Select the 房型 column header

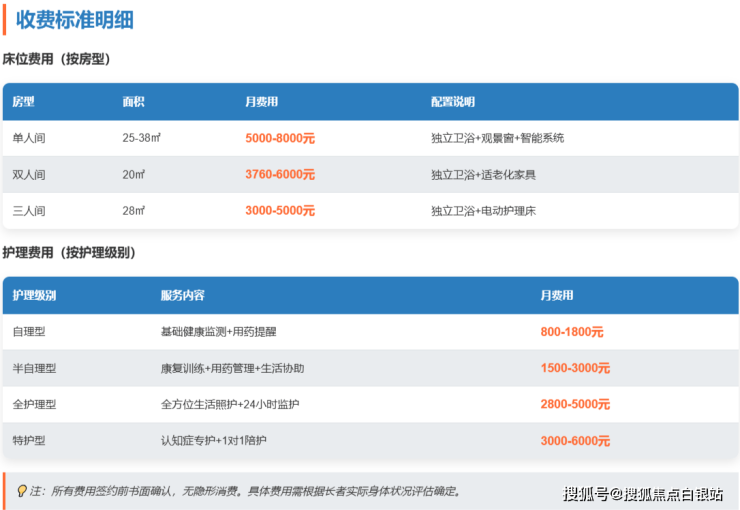(24, 102)
